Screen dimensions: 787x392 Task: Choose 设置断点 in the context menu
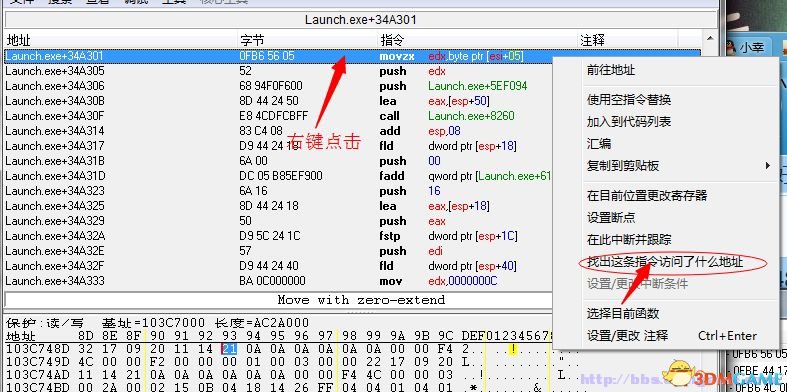[611, 217]
